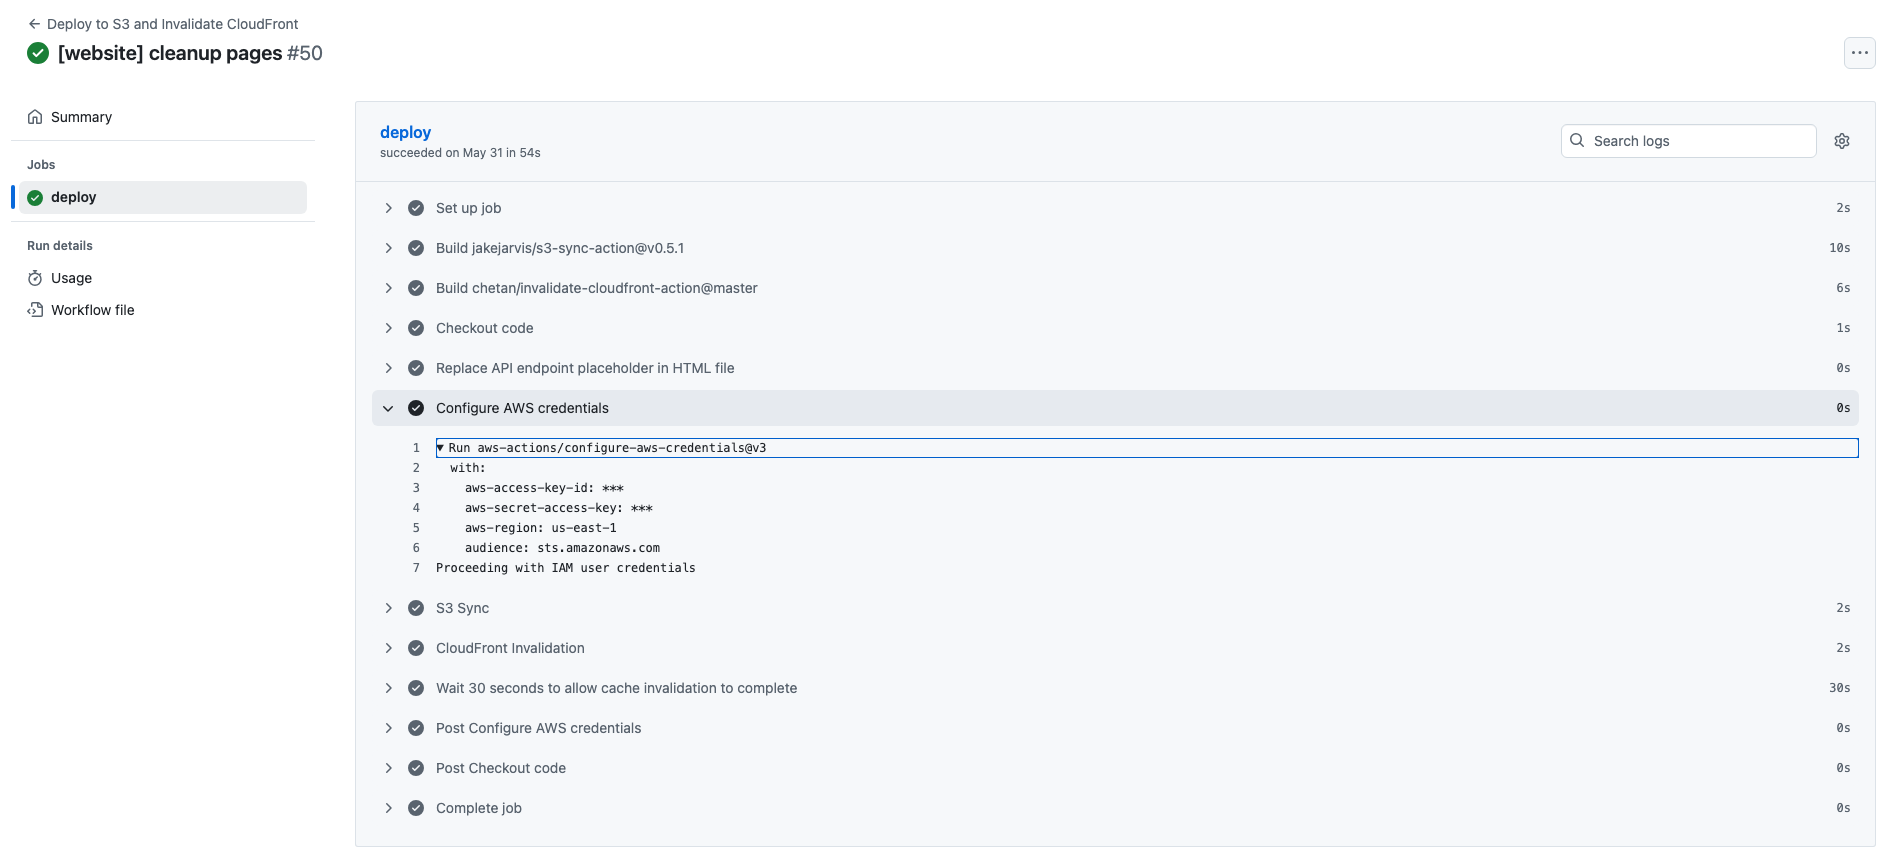This screenshot has width=1893, height=863.
Task: Click the run success check icon next to title
Action: click(x=38, y=53)
